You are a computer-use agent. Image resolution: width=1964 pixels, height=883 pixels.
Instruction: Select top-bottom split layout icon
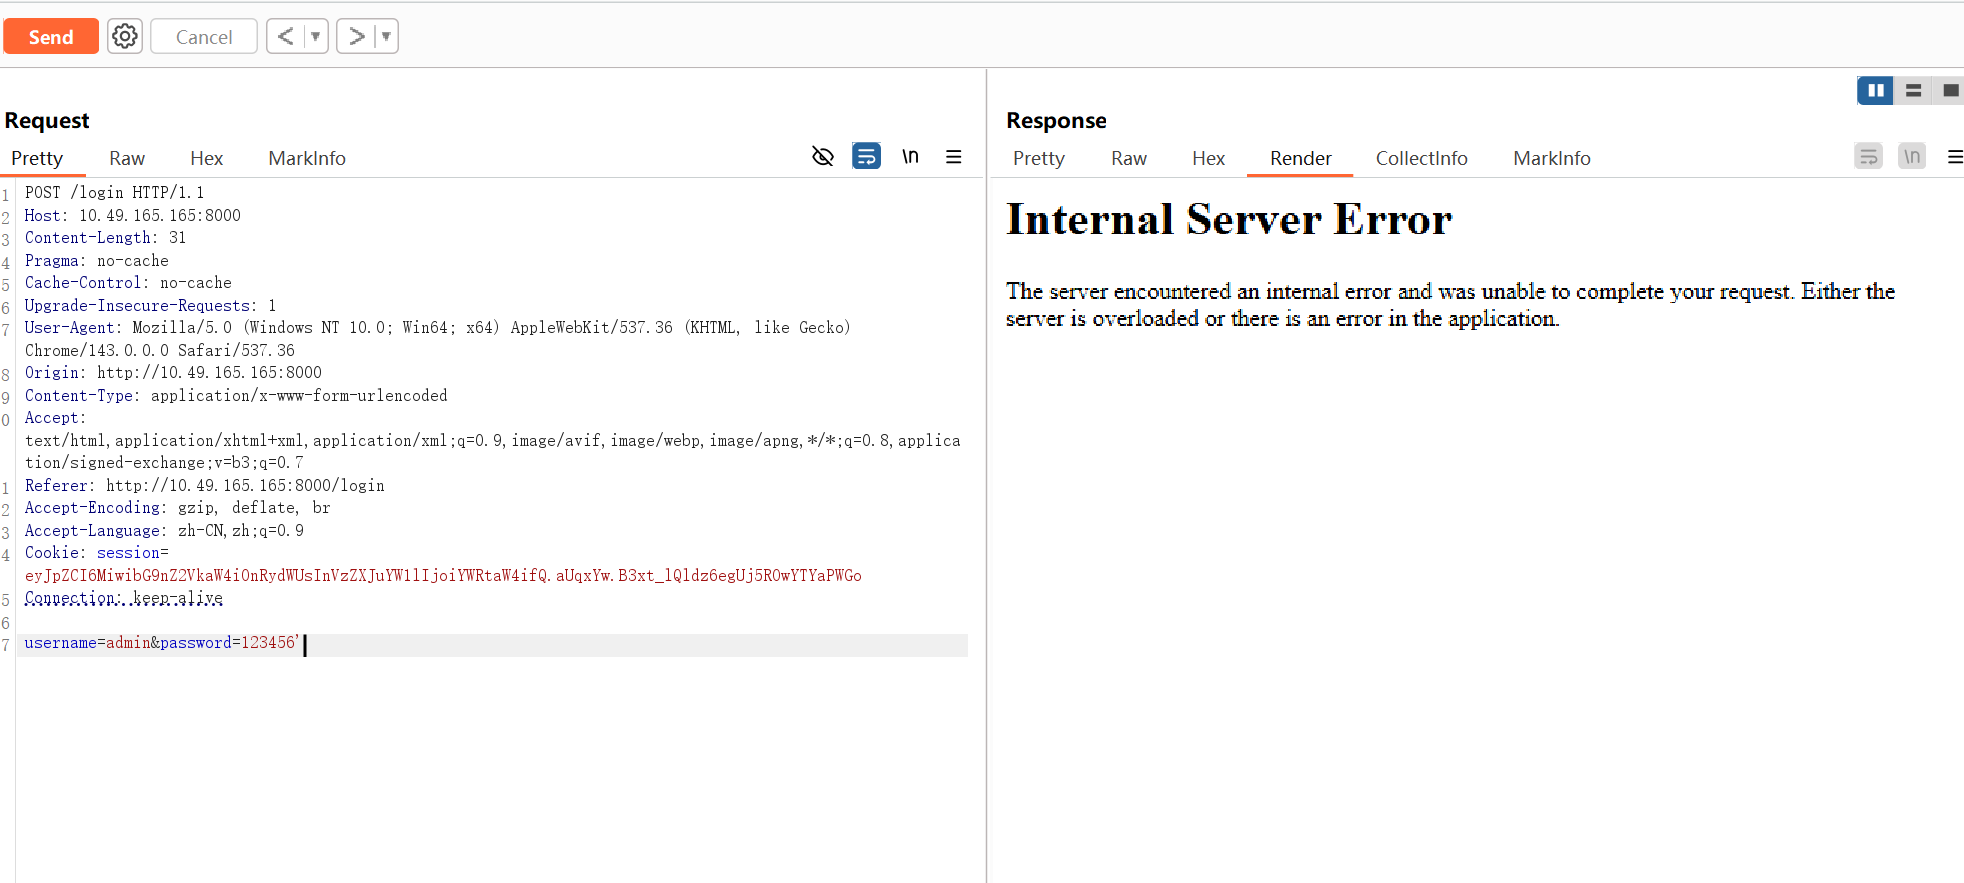[x=1913, y=91]
